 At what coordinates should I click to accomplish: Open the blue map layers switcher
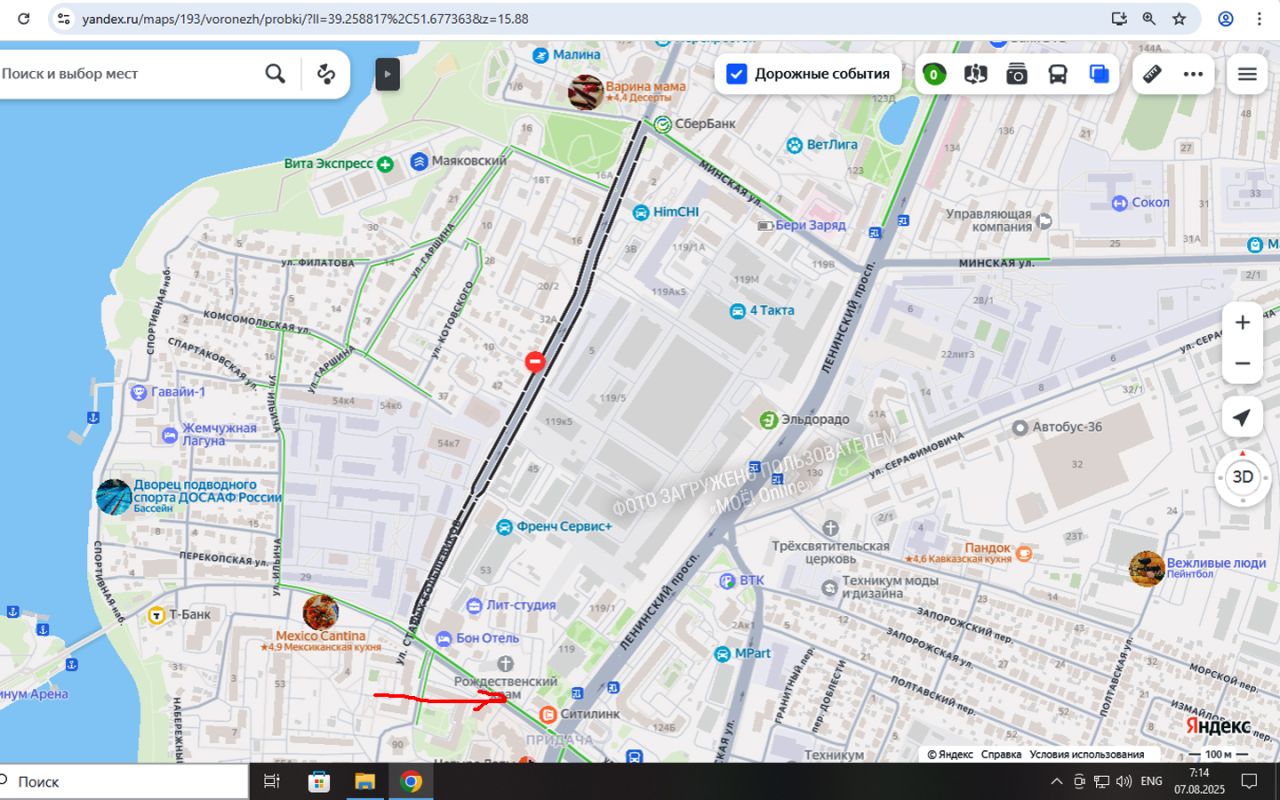click(1099, 74)
